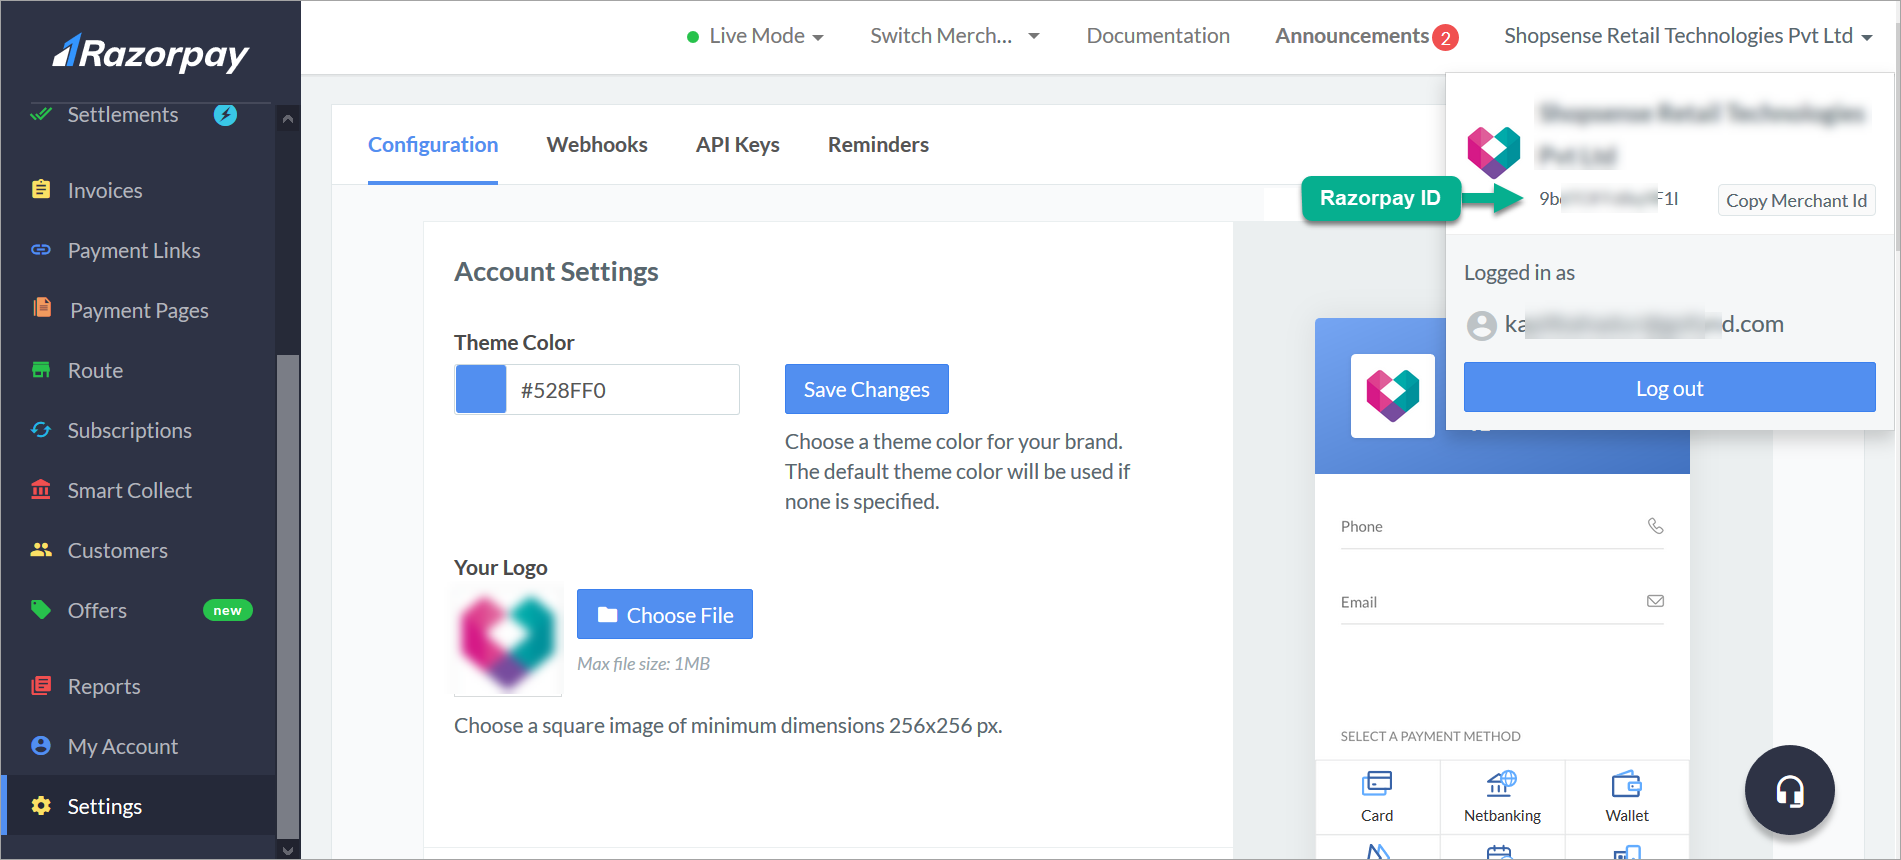Click the Invoices clipboard icon

(41, 189)
